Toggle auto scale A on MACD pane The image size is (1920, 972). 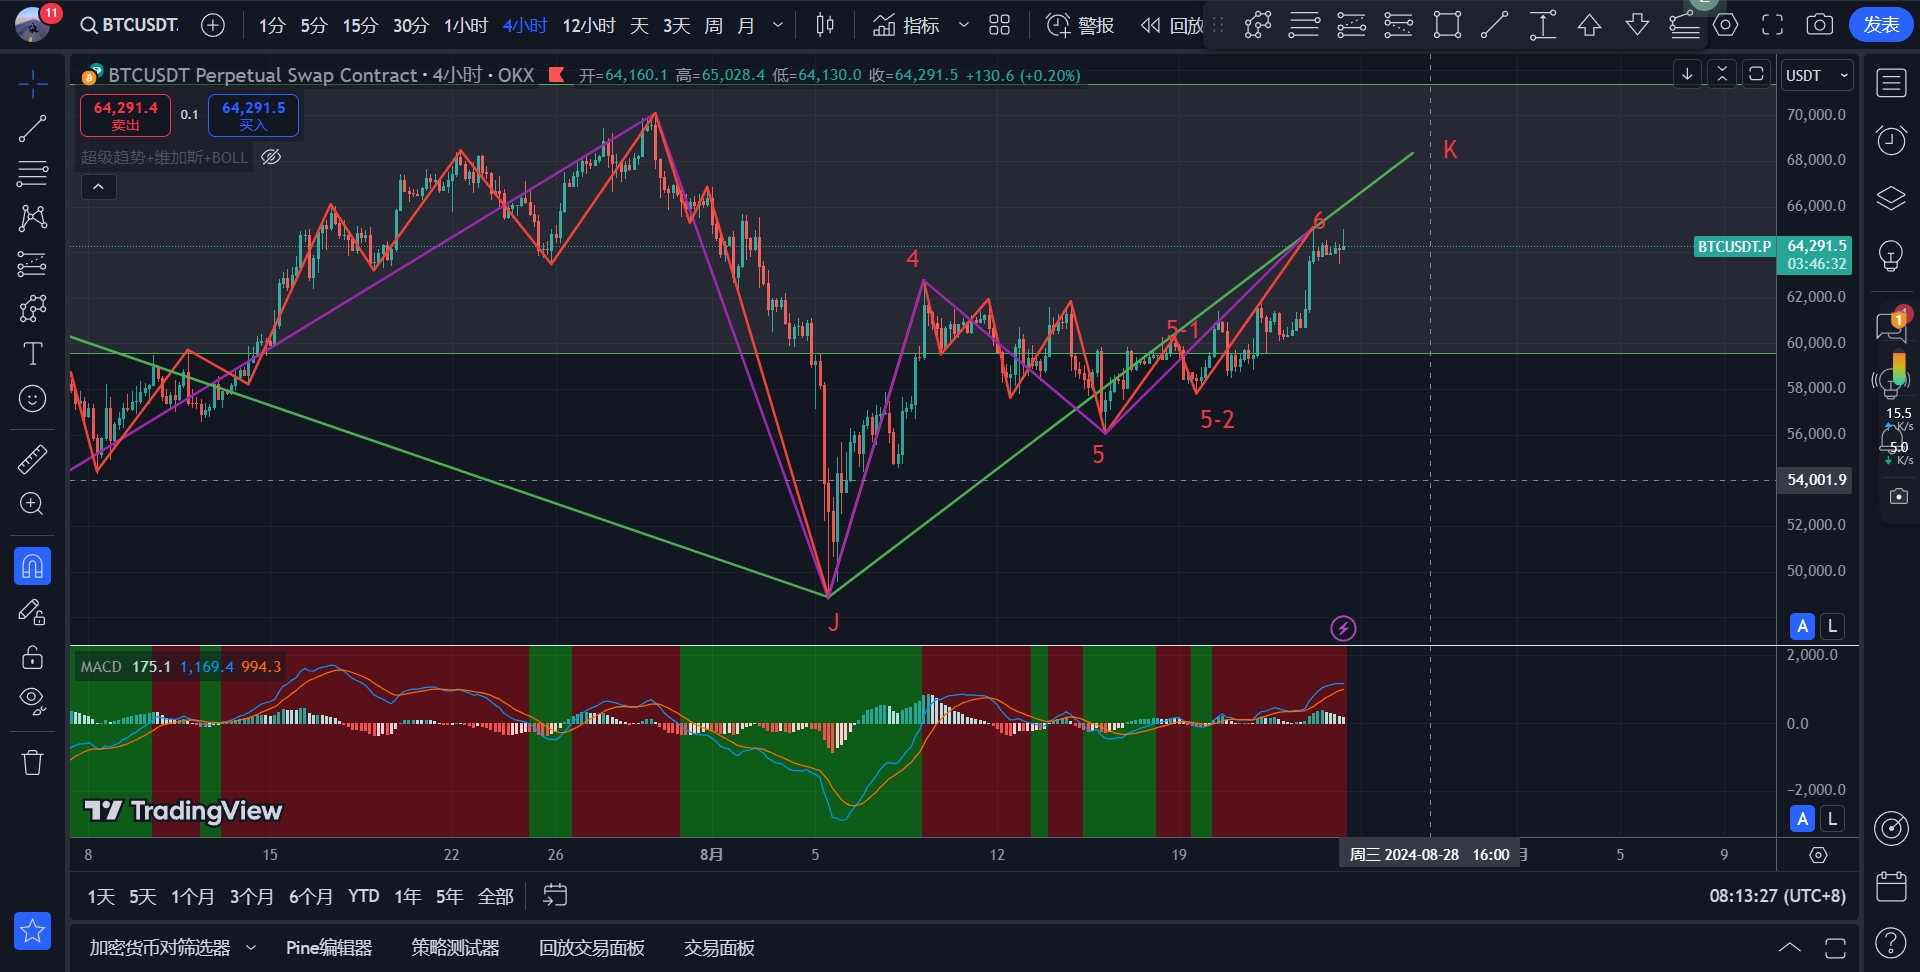click(1802, 819)
